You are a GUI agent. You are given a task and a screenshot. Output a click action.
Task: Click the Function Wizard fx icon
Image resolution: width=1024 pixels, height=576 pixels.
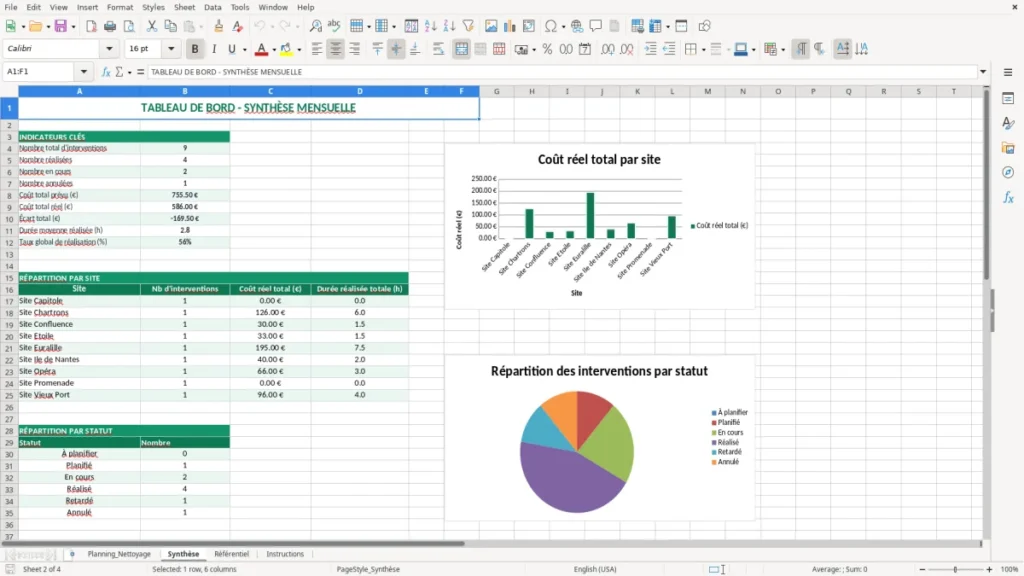pyautogui.click(x=106, y=72)
